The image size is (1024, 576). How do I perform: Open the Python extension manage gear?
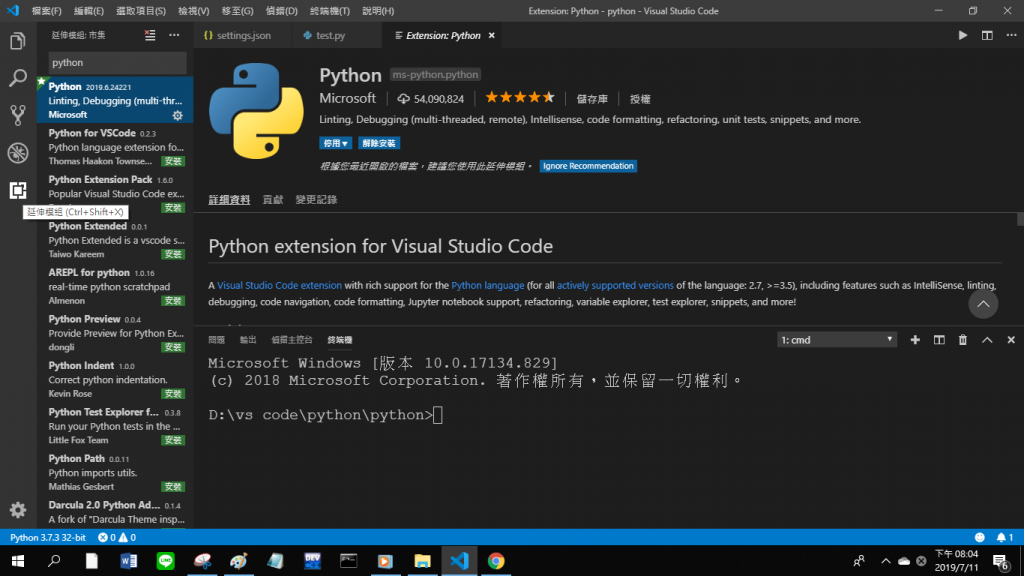[x=178, y=116]
